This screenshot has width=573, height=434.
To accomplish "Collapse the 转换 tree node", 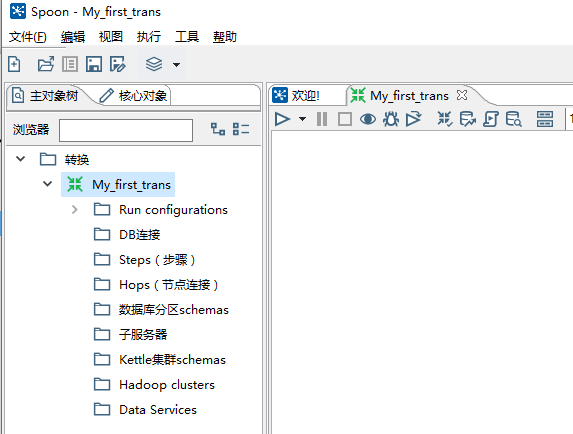I will tap(20, 159).
